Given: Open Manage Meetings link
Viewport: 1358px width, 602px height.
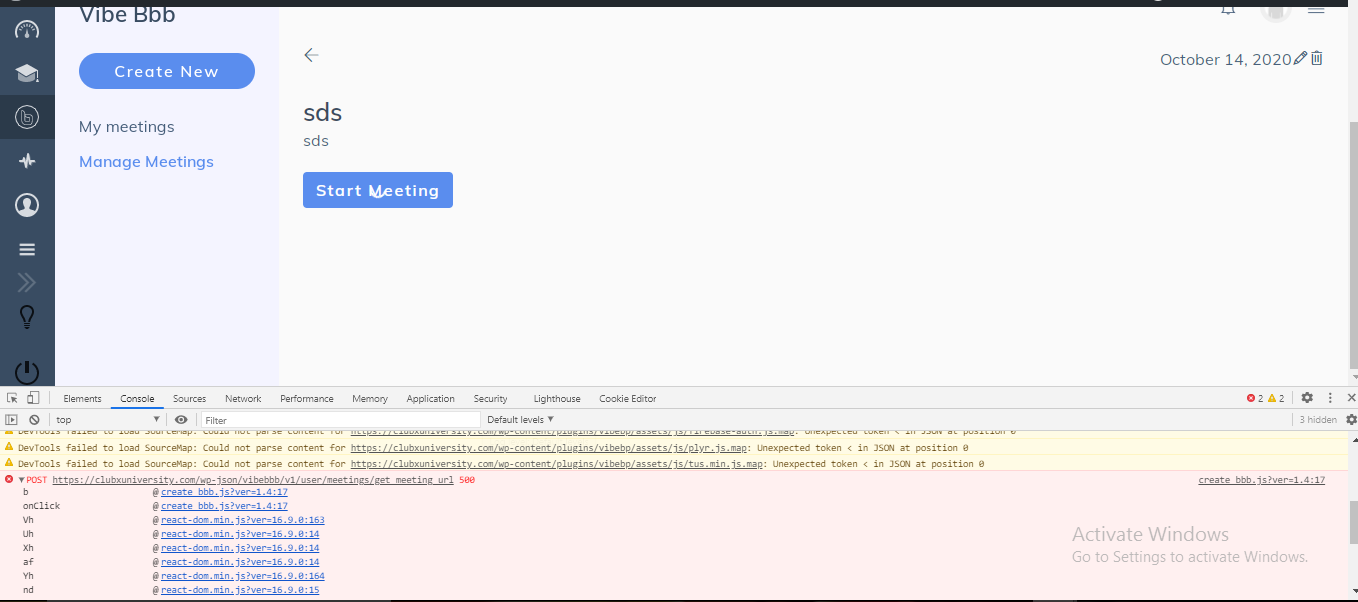Looking at the screenshot, I should pos(146,162).
